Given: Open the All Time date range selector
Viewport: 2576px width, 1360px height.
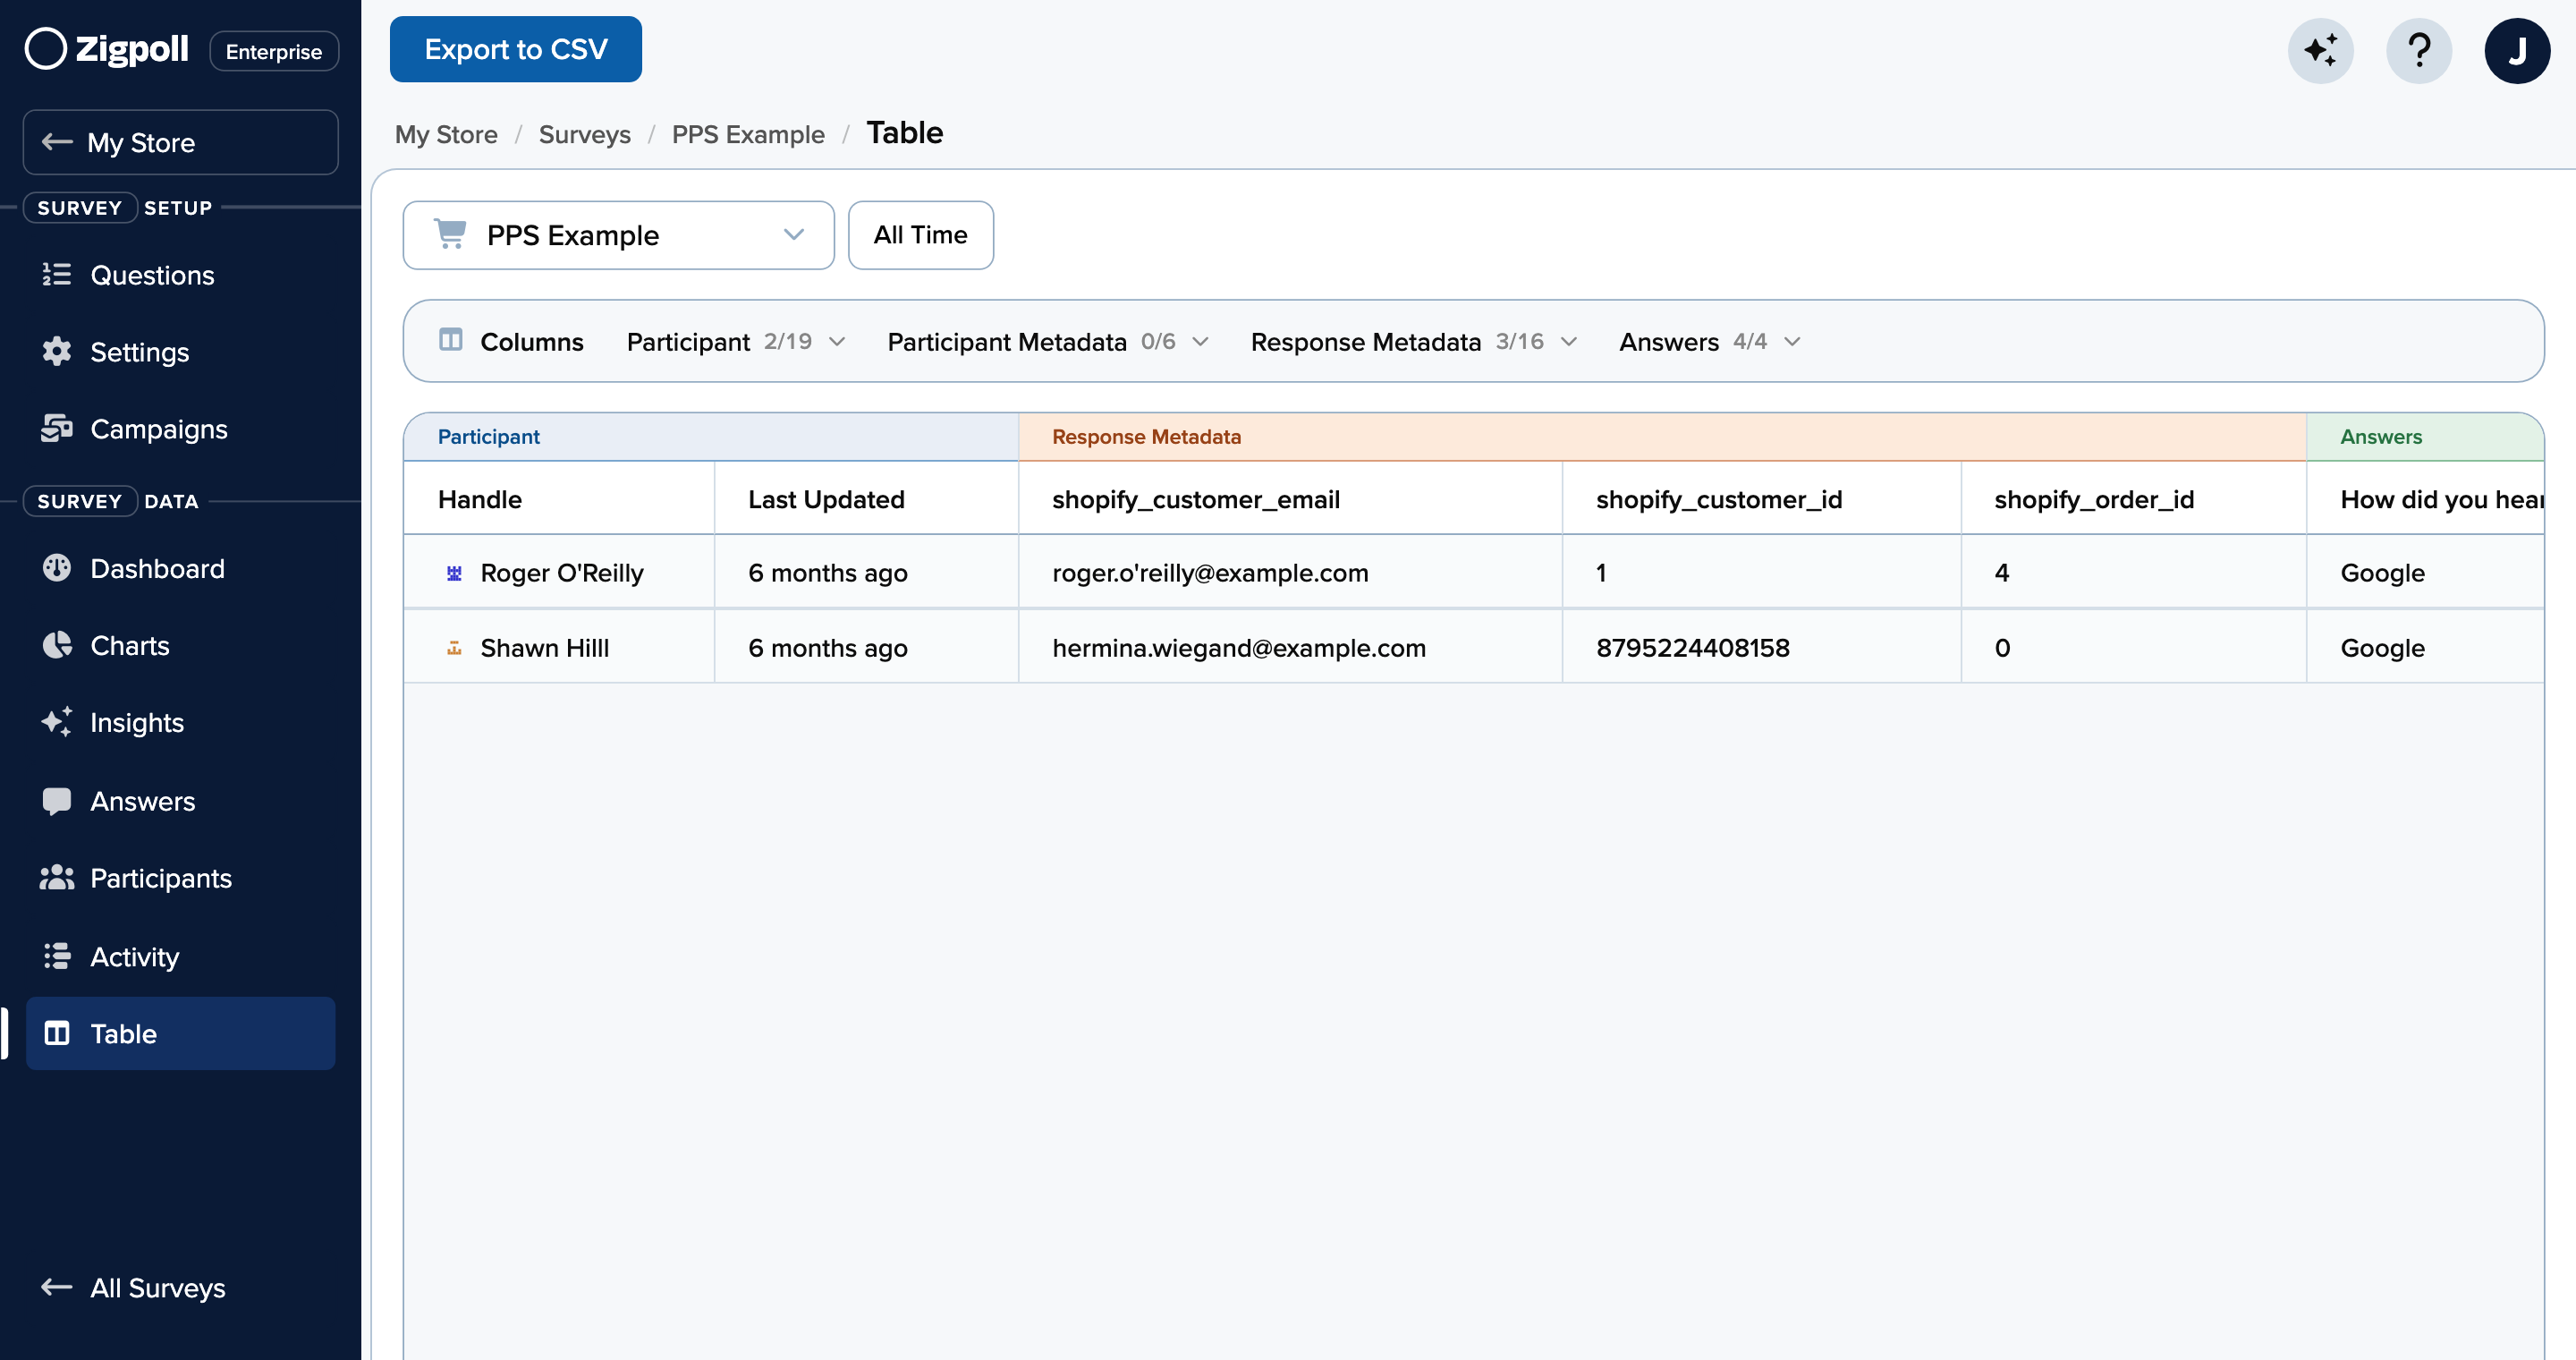Looking at the screenshot, I should coord(920,235).
